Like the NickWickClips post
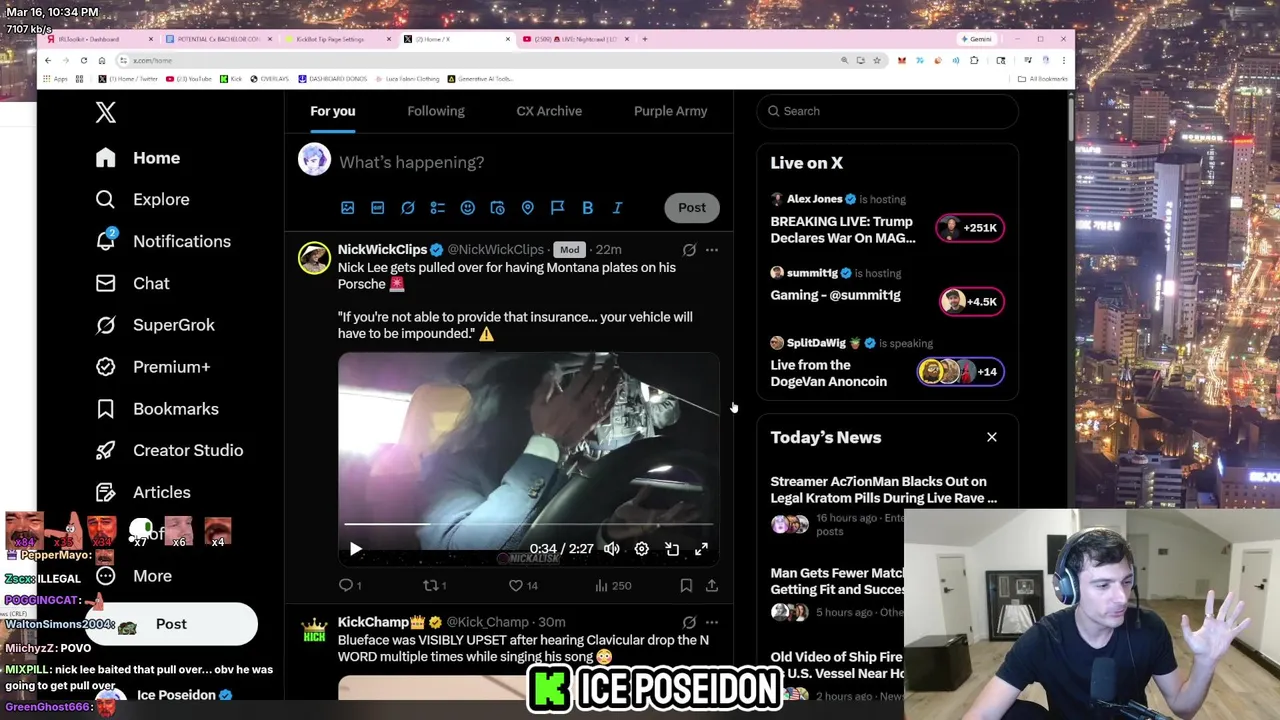This screenshot has width=1280, height=720. tap(523, 586)
